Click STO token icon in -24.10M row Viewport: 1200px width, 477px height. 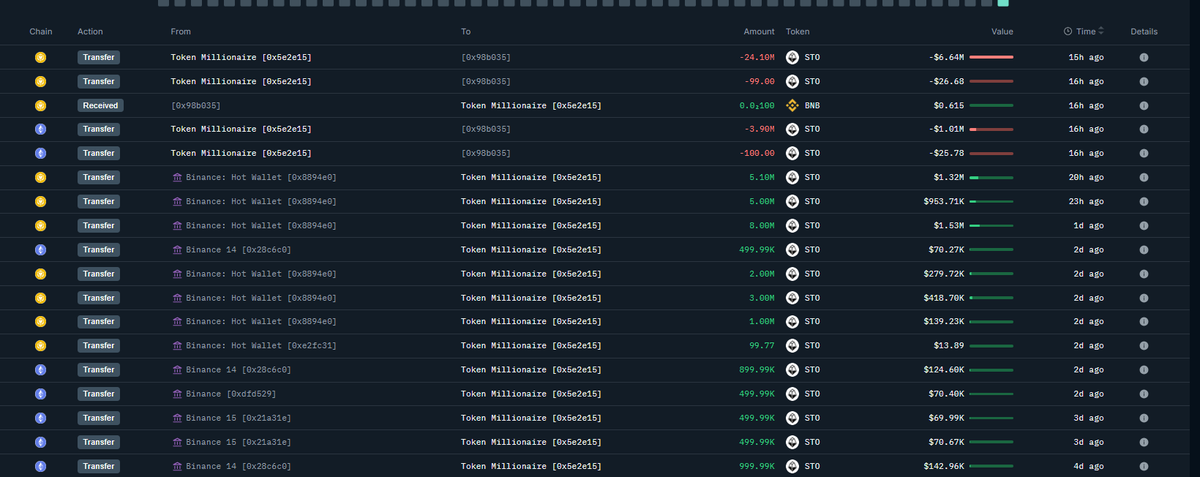793,57
